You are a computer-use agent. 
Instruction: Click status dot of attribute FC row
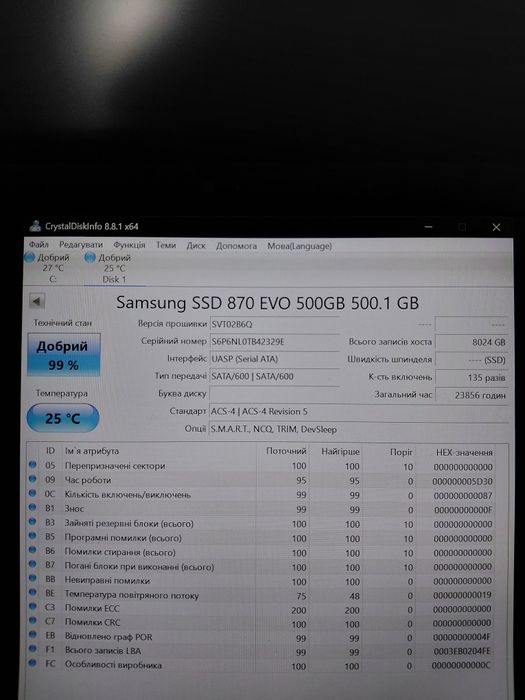click(32, 663)
